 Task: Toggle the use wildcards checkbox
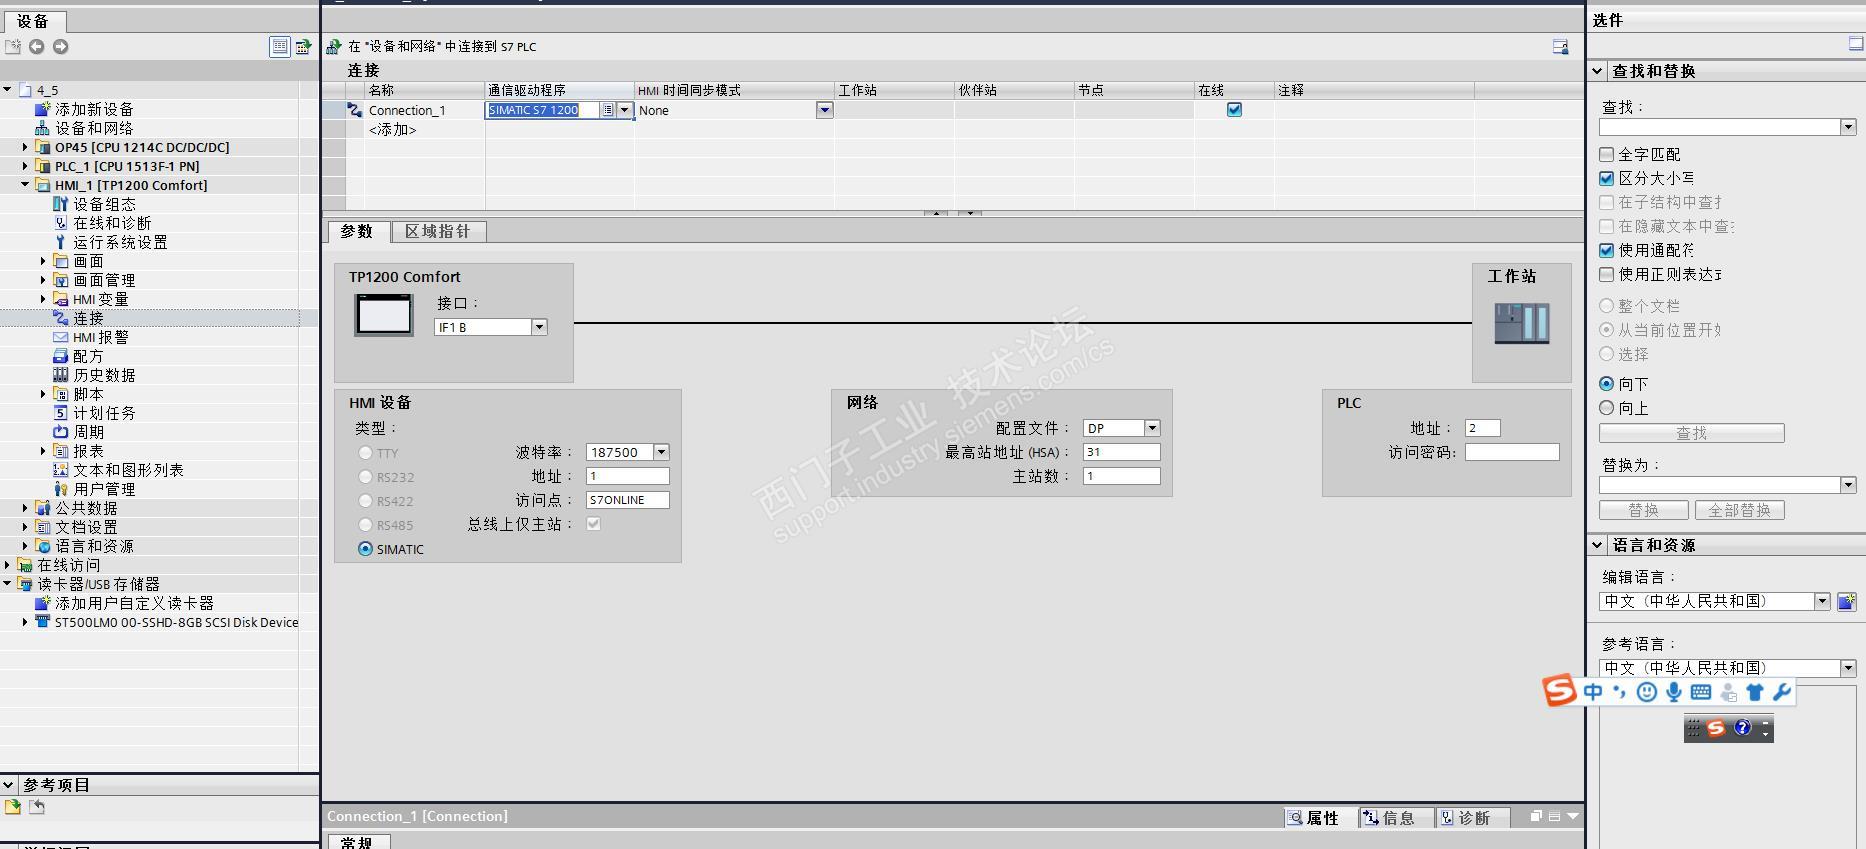[1606, 250]
